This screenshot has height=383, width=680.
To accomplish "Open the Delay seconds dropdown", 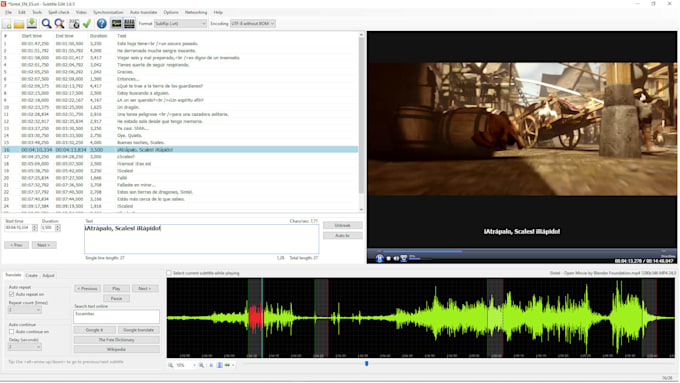I will point(25,347).
